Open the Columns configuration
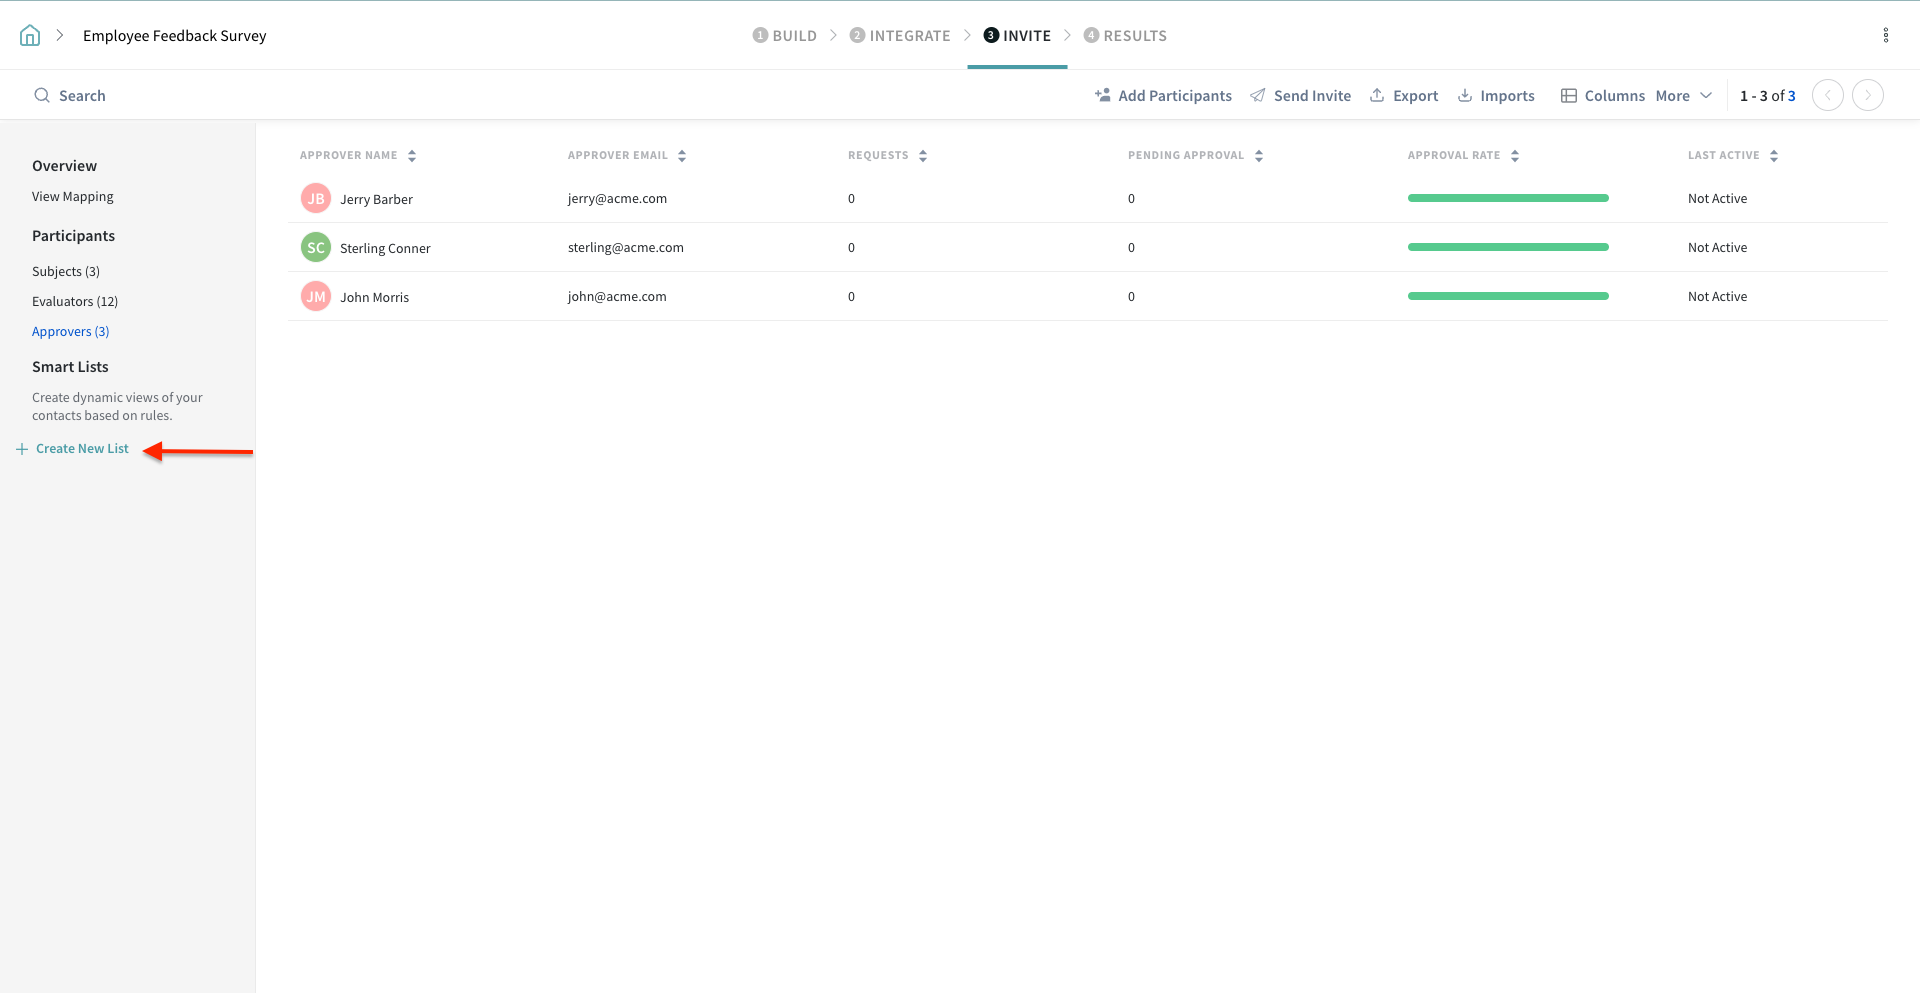 click(1602, 96)
